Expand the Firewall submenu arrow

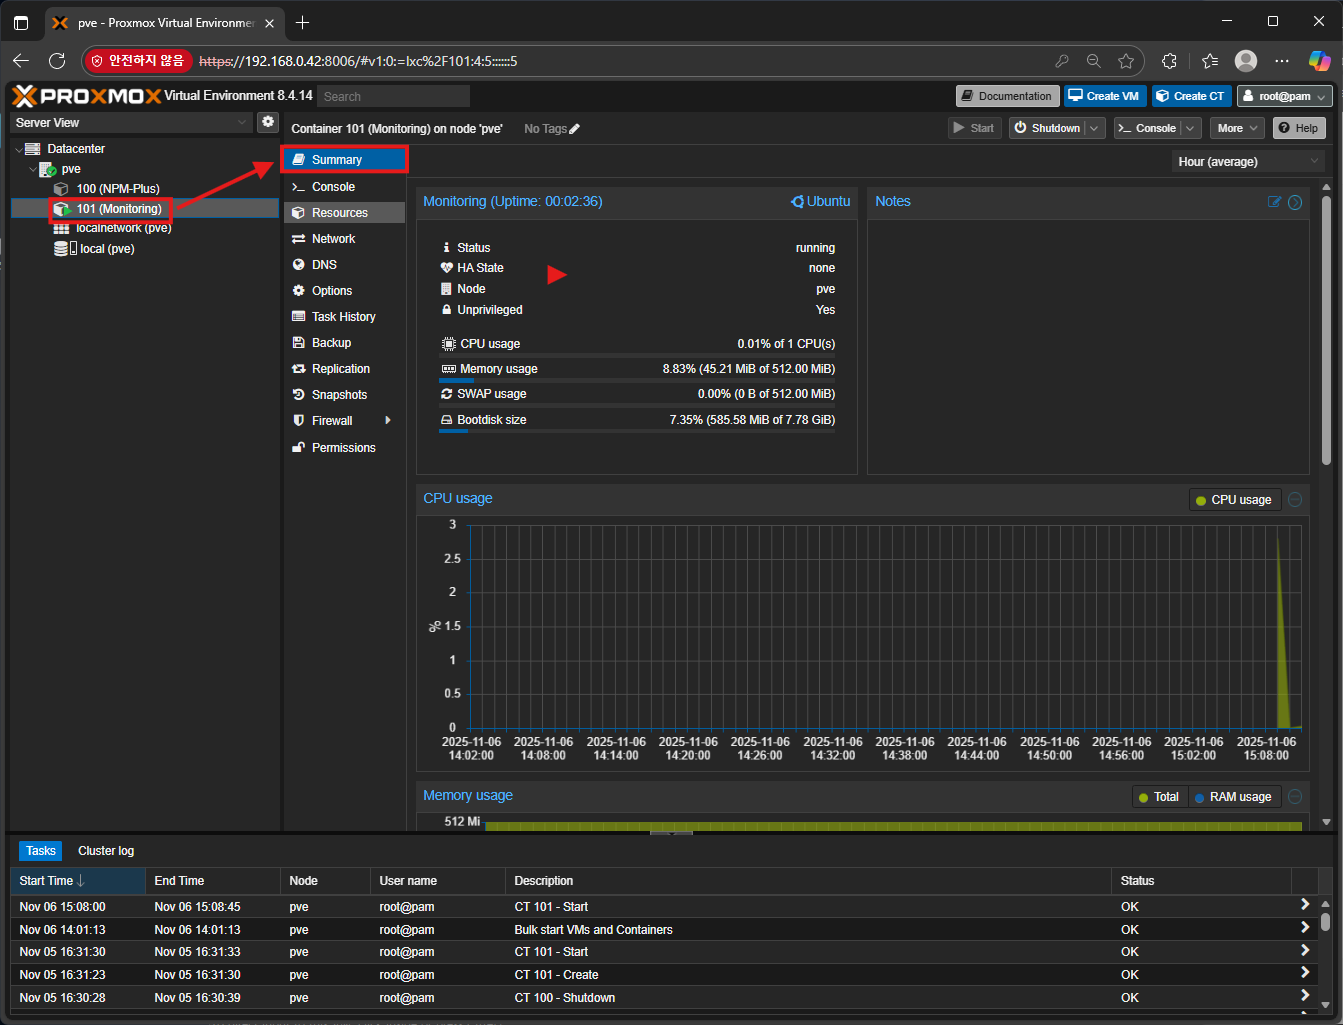[388, 421]
